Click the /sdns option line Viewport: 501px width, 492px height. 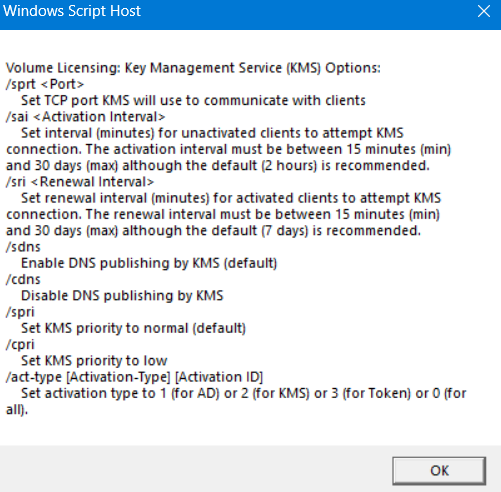click(x=23, y=247)
